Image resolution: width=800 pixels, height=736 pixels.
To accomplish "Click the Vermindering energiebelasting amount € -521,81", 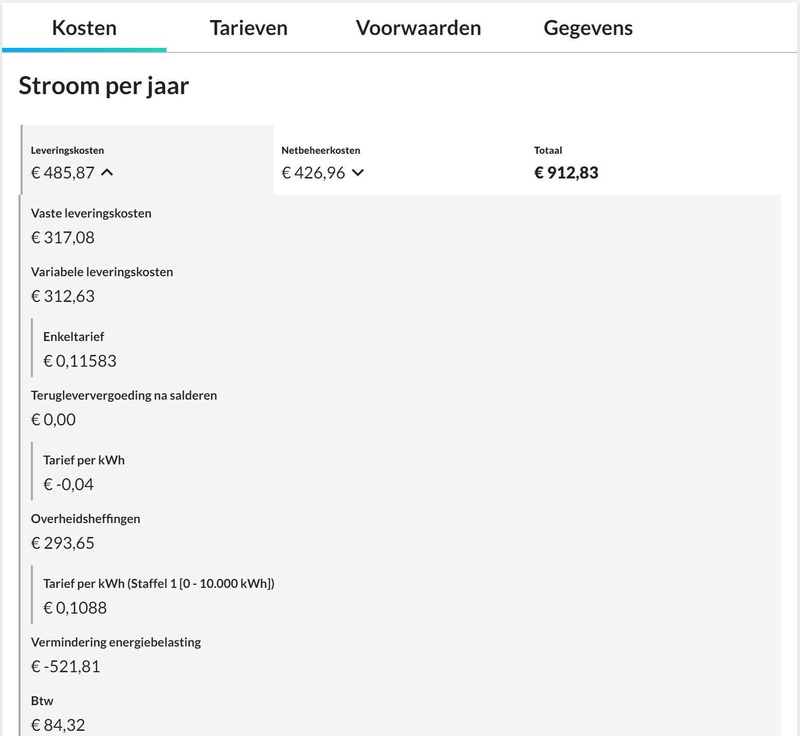I will pyautogui.click(x=66, y=666).
